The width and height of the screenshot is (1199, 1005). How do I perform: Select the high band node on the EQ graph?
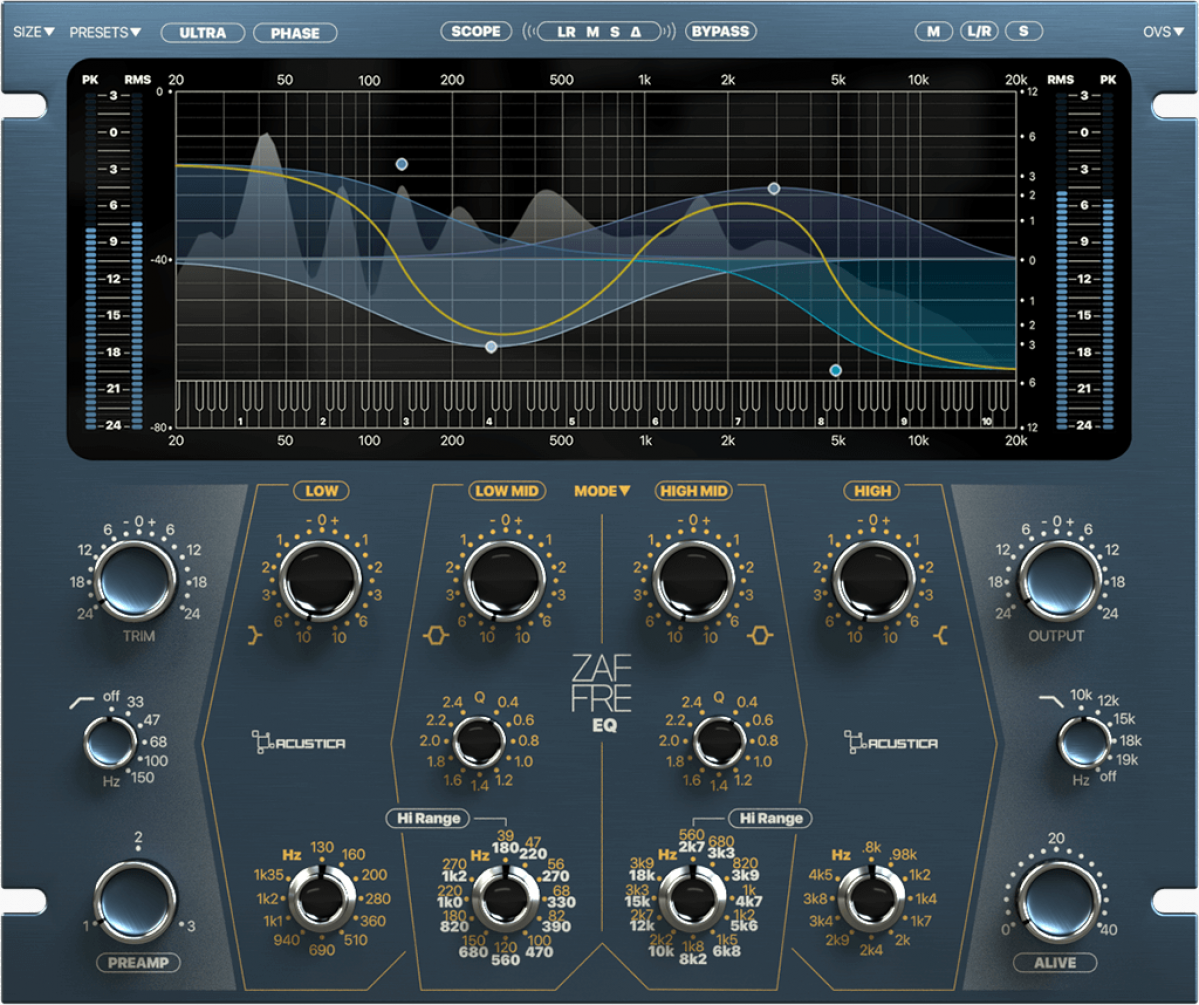point(836,370)
